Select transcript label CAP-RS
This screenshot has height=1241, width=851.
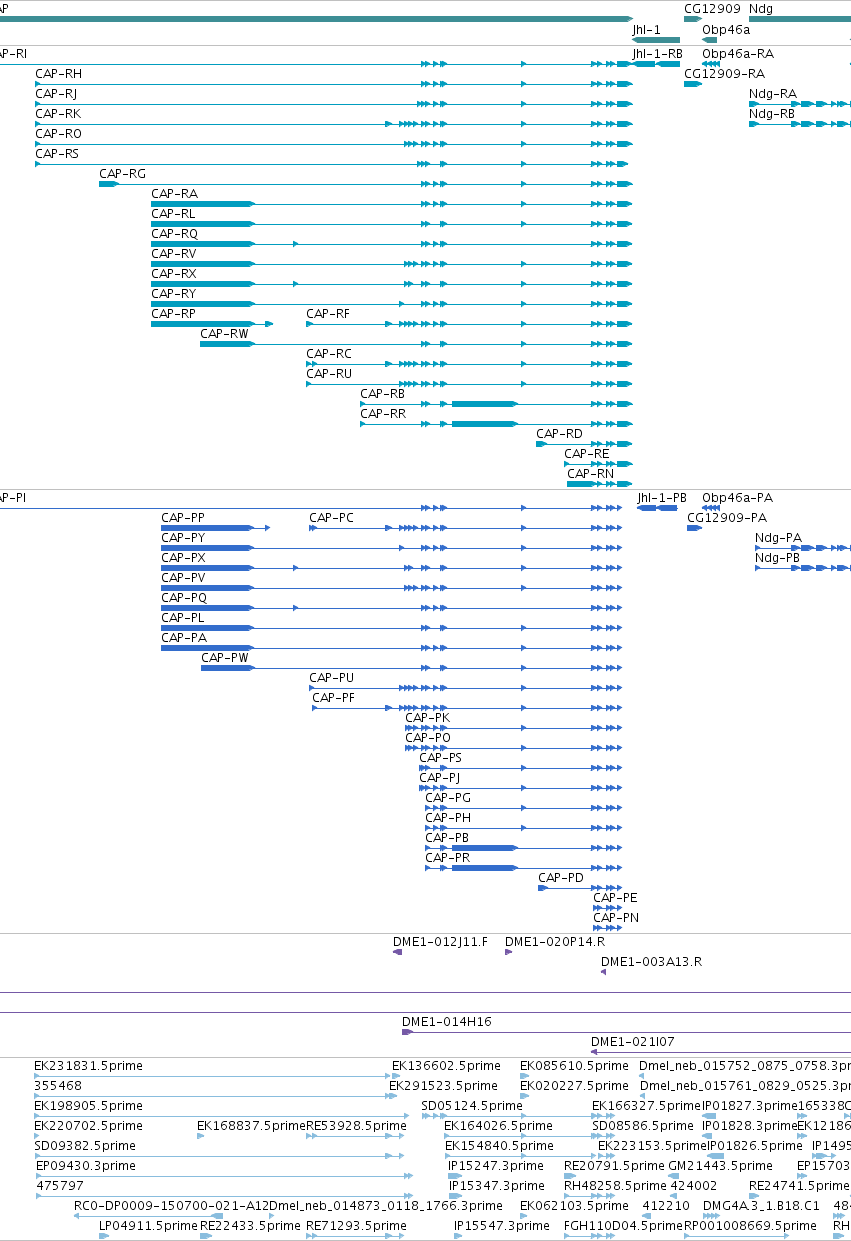click(x=57, y=154)
